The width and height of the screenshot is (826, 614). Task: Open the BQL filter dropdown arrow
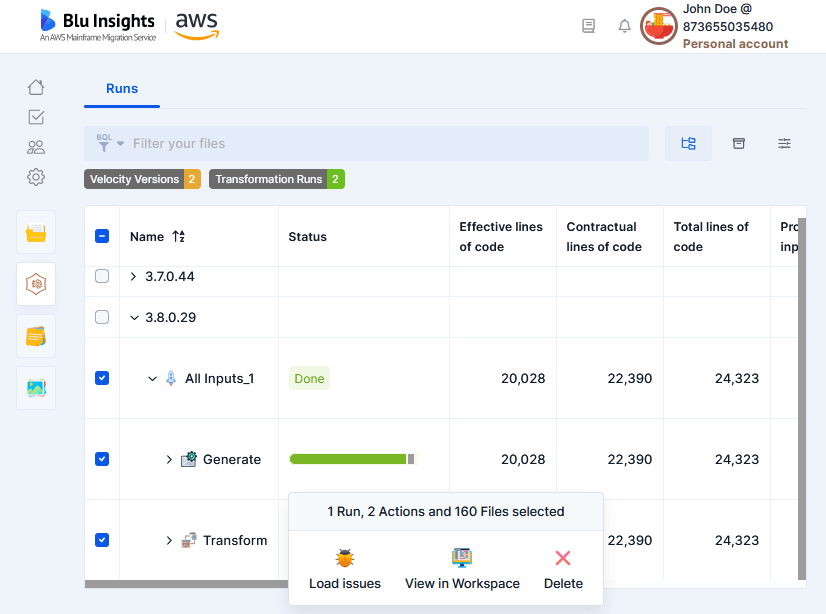[x=121, y=143]
